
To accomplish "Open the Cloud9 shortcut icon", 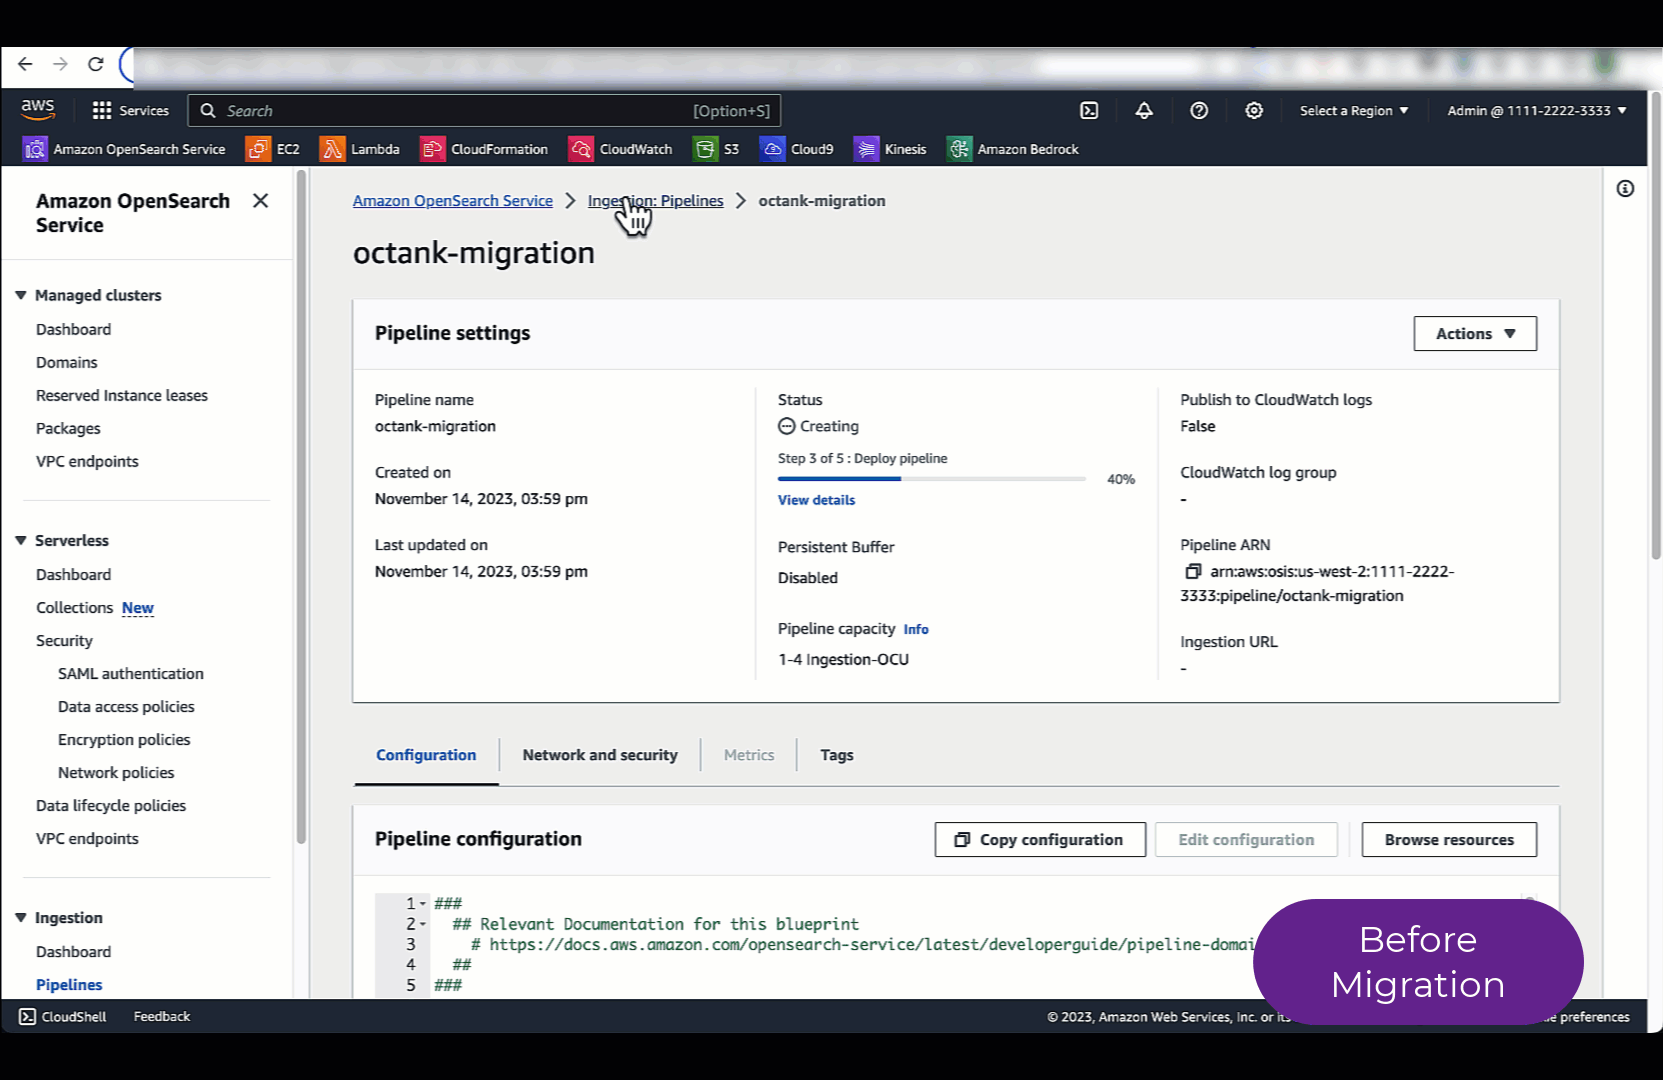I will click(x=772, y=149).
